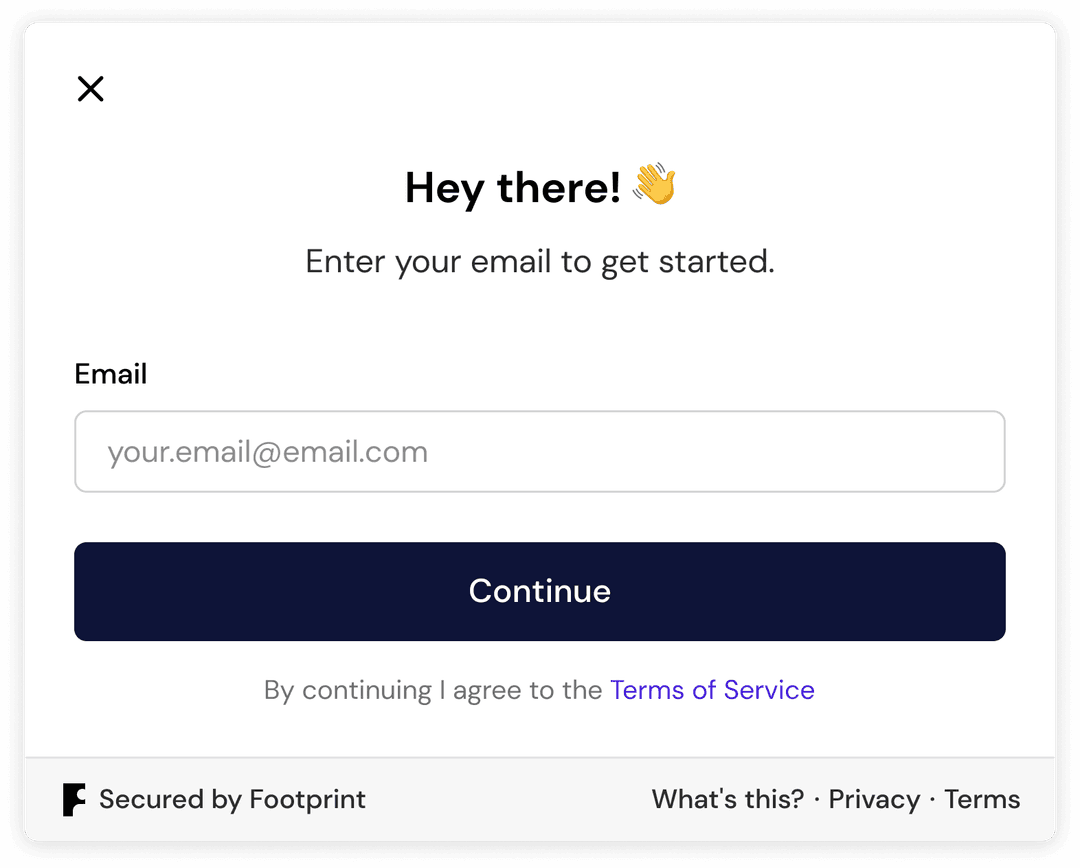Focus the Email input field
The width and height of the screenshot is (1080, 868).
click(x=540, y=452)
